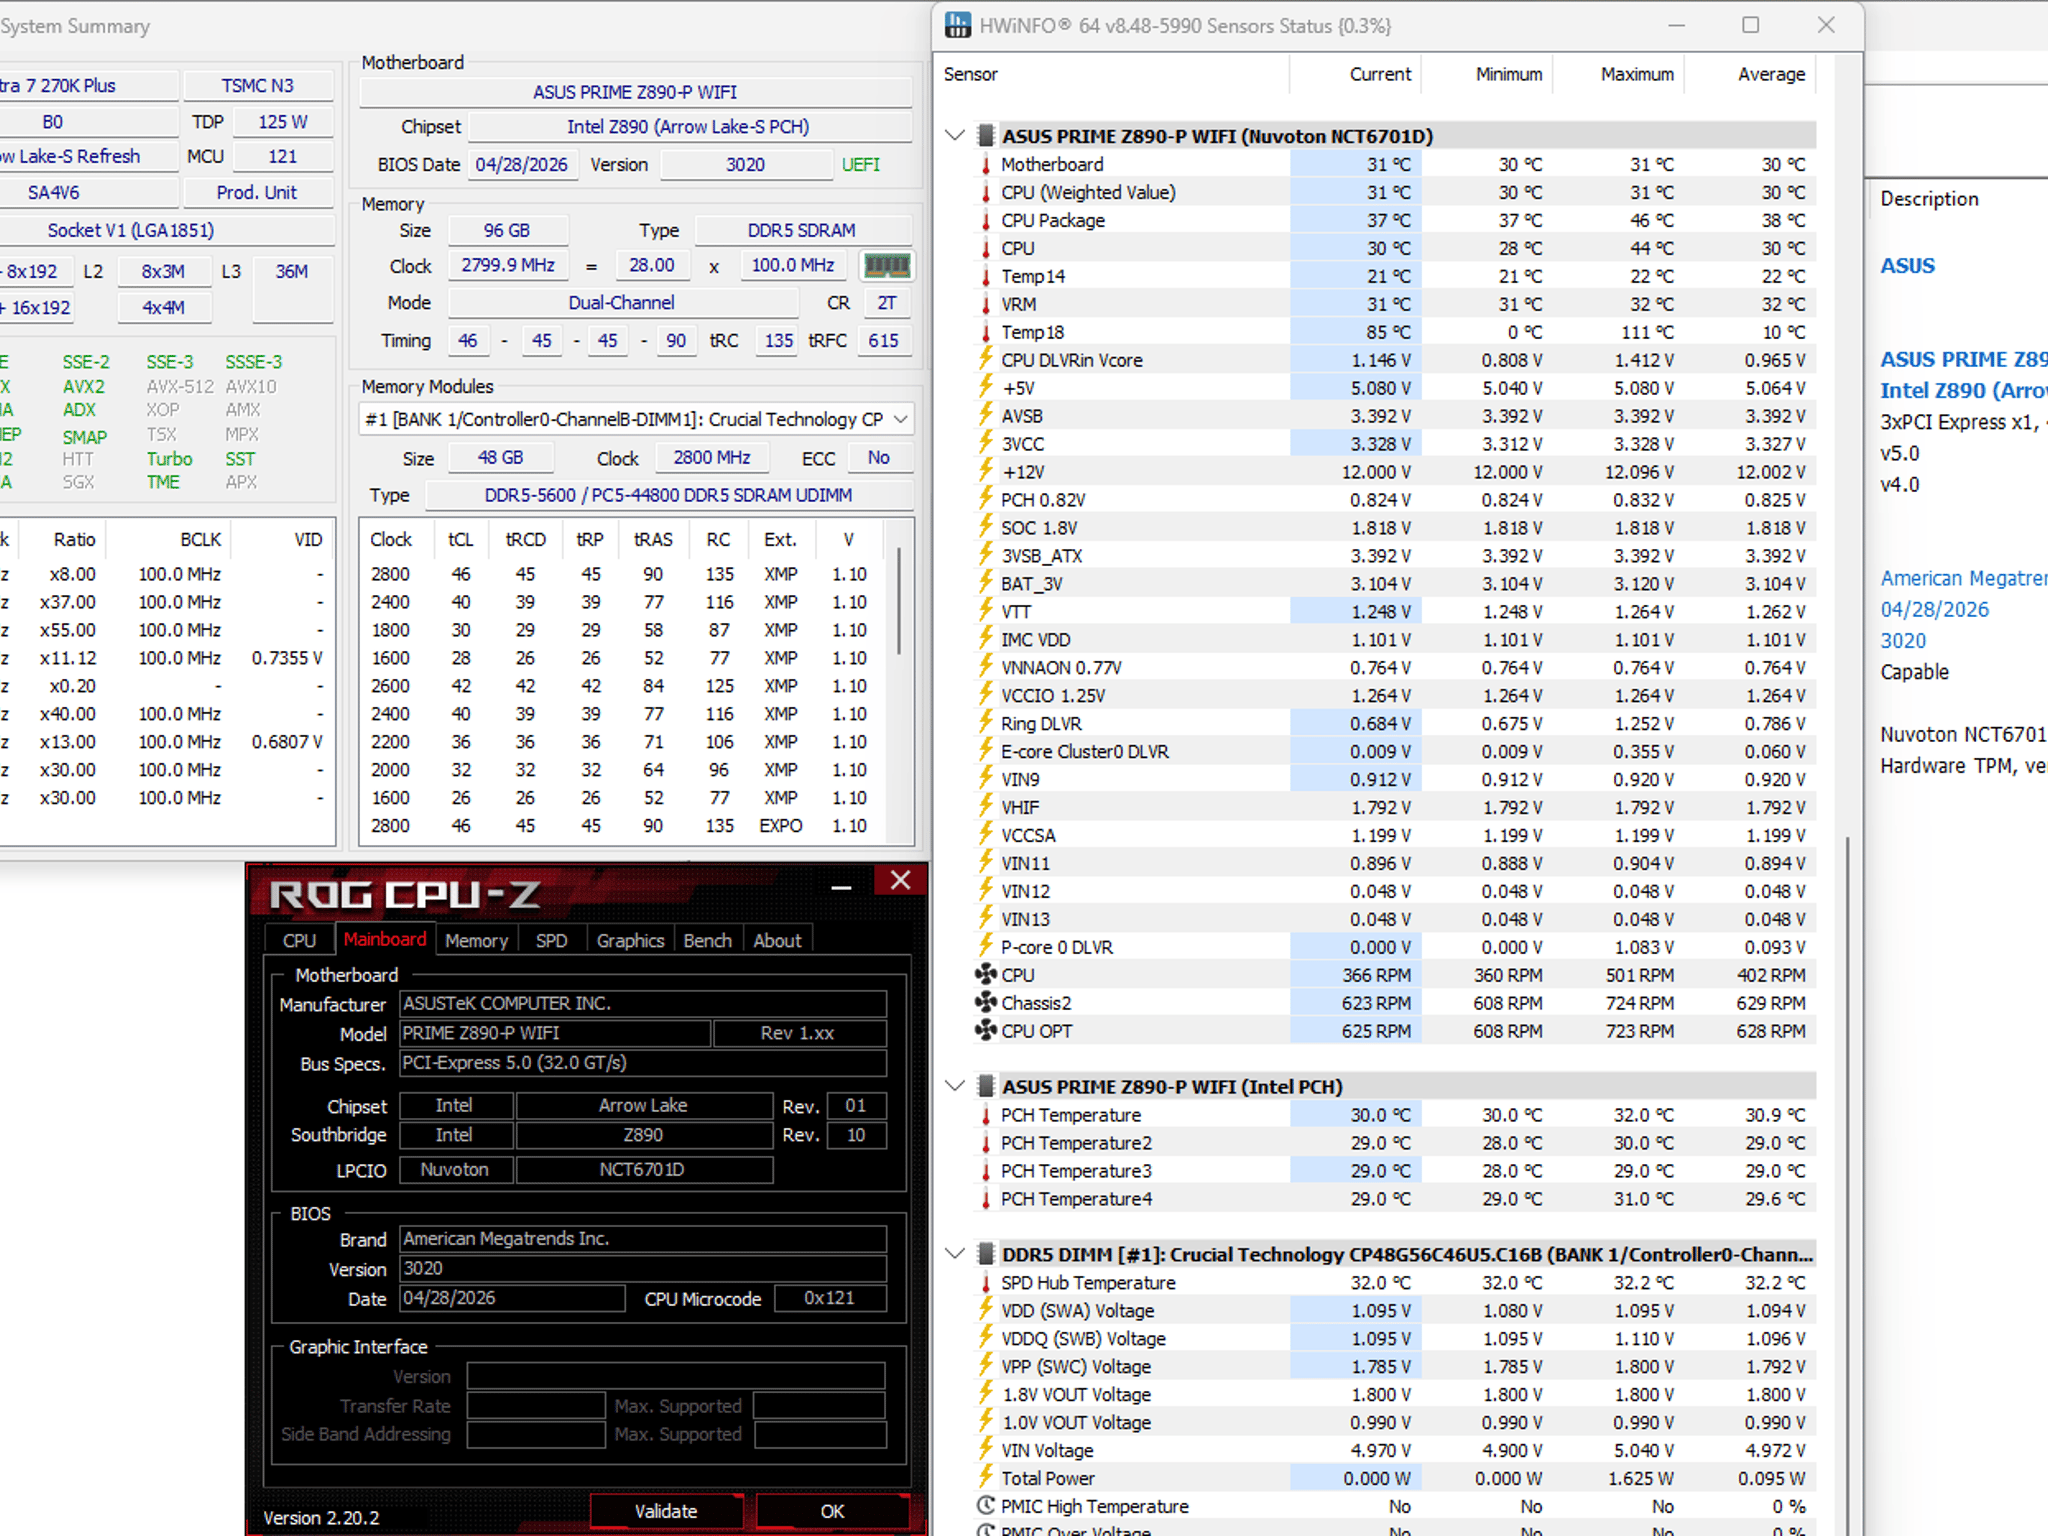Select the Mainboard tab in ROG CPU-Z
This screenshot has height=1536, width=2048.
pyautogui.click(x=384, y=939)
